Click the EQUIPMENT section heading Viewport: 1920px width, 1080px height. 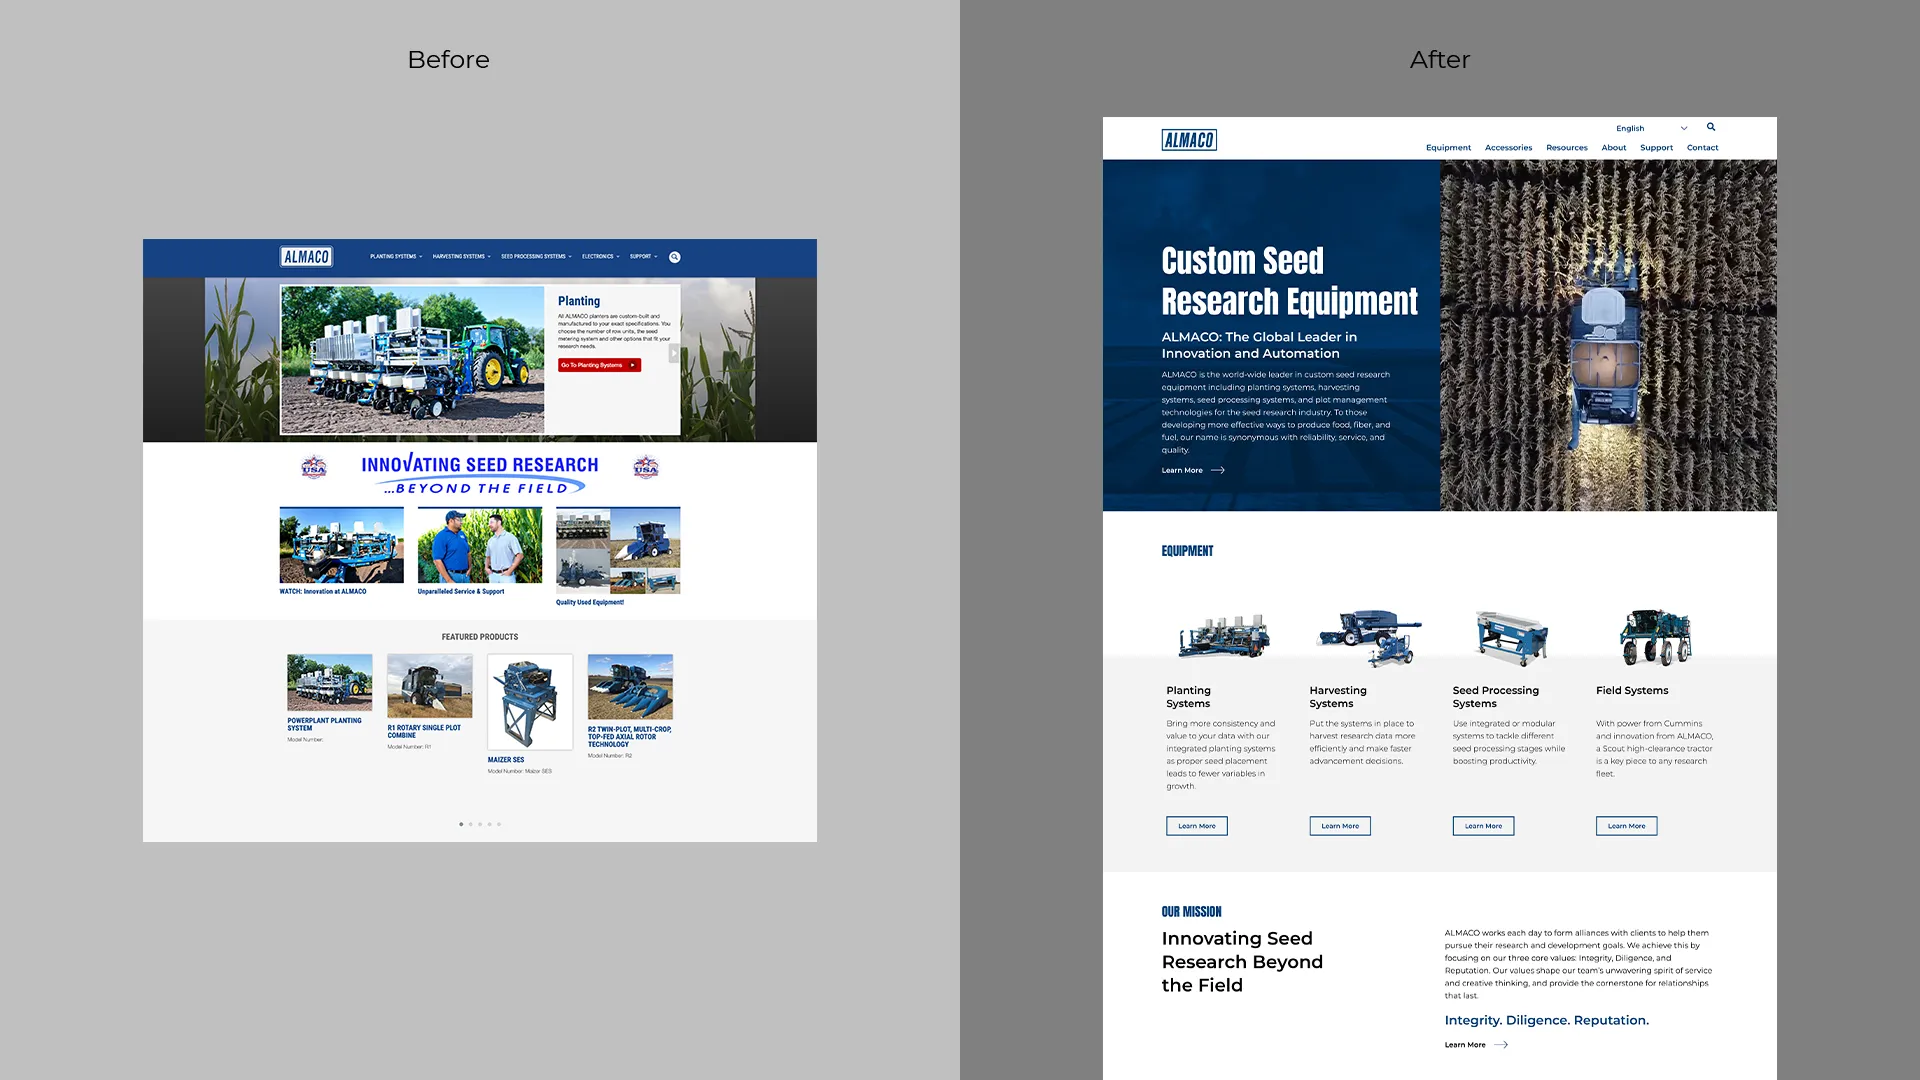coord(1187,551)
